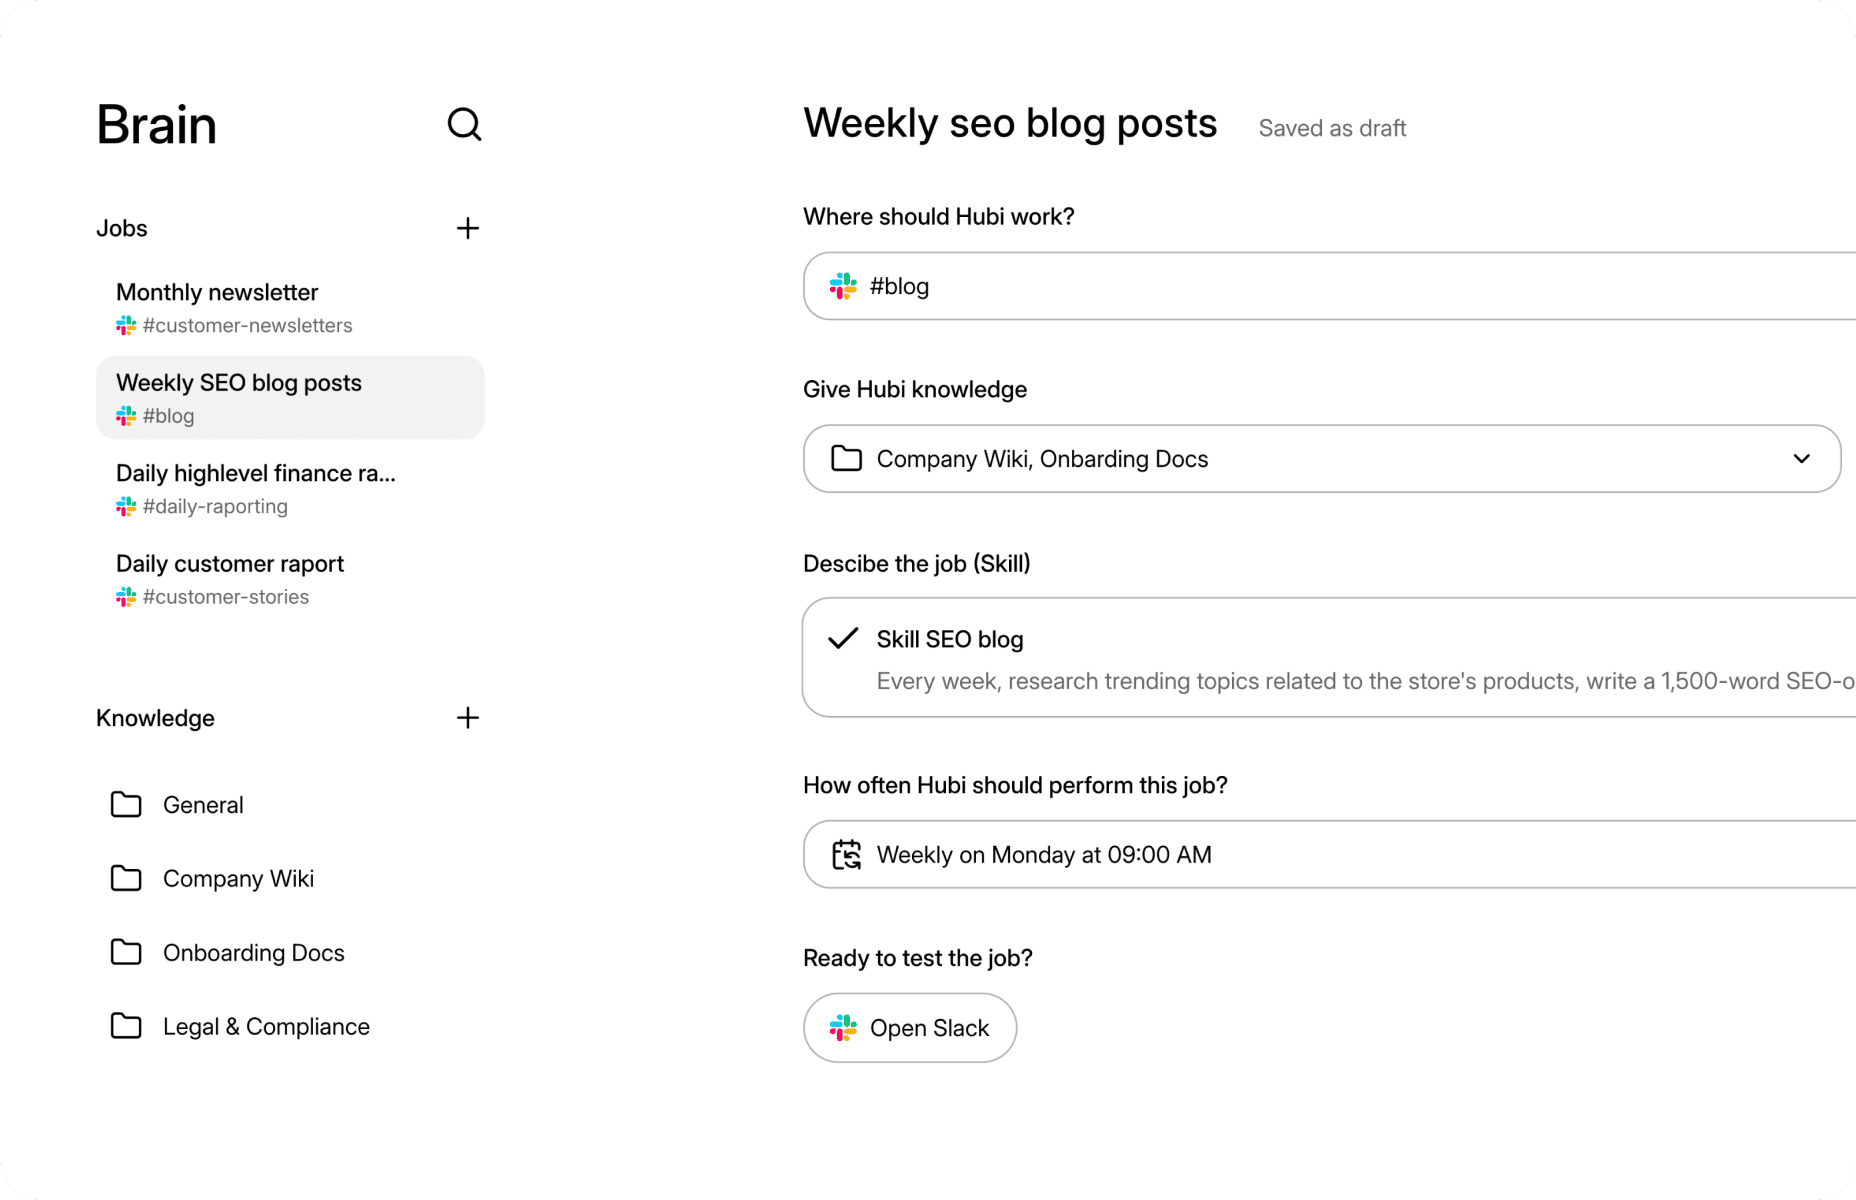Open the search magnifier icon
The image size is (1856, 1200).
pyautogui.click(x=464, y=125)
